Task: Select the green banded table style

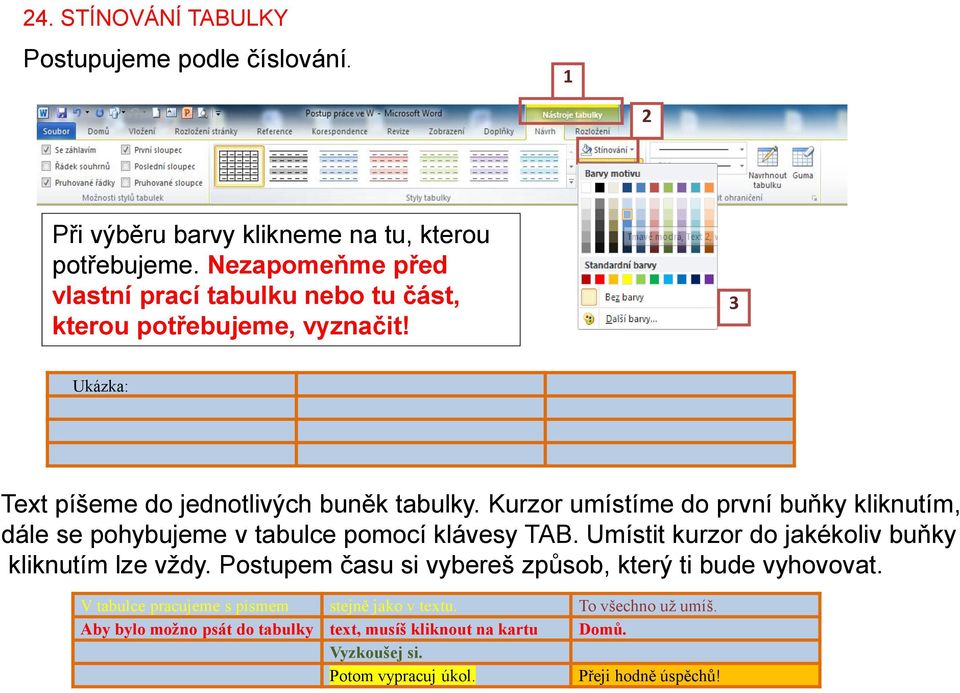Action: tap(438, 166)
